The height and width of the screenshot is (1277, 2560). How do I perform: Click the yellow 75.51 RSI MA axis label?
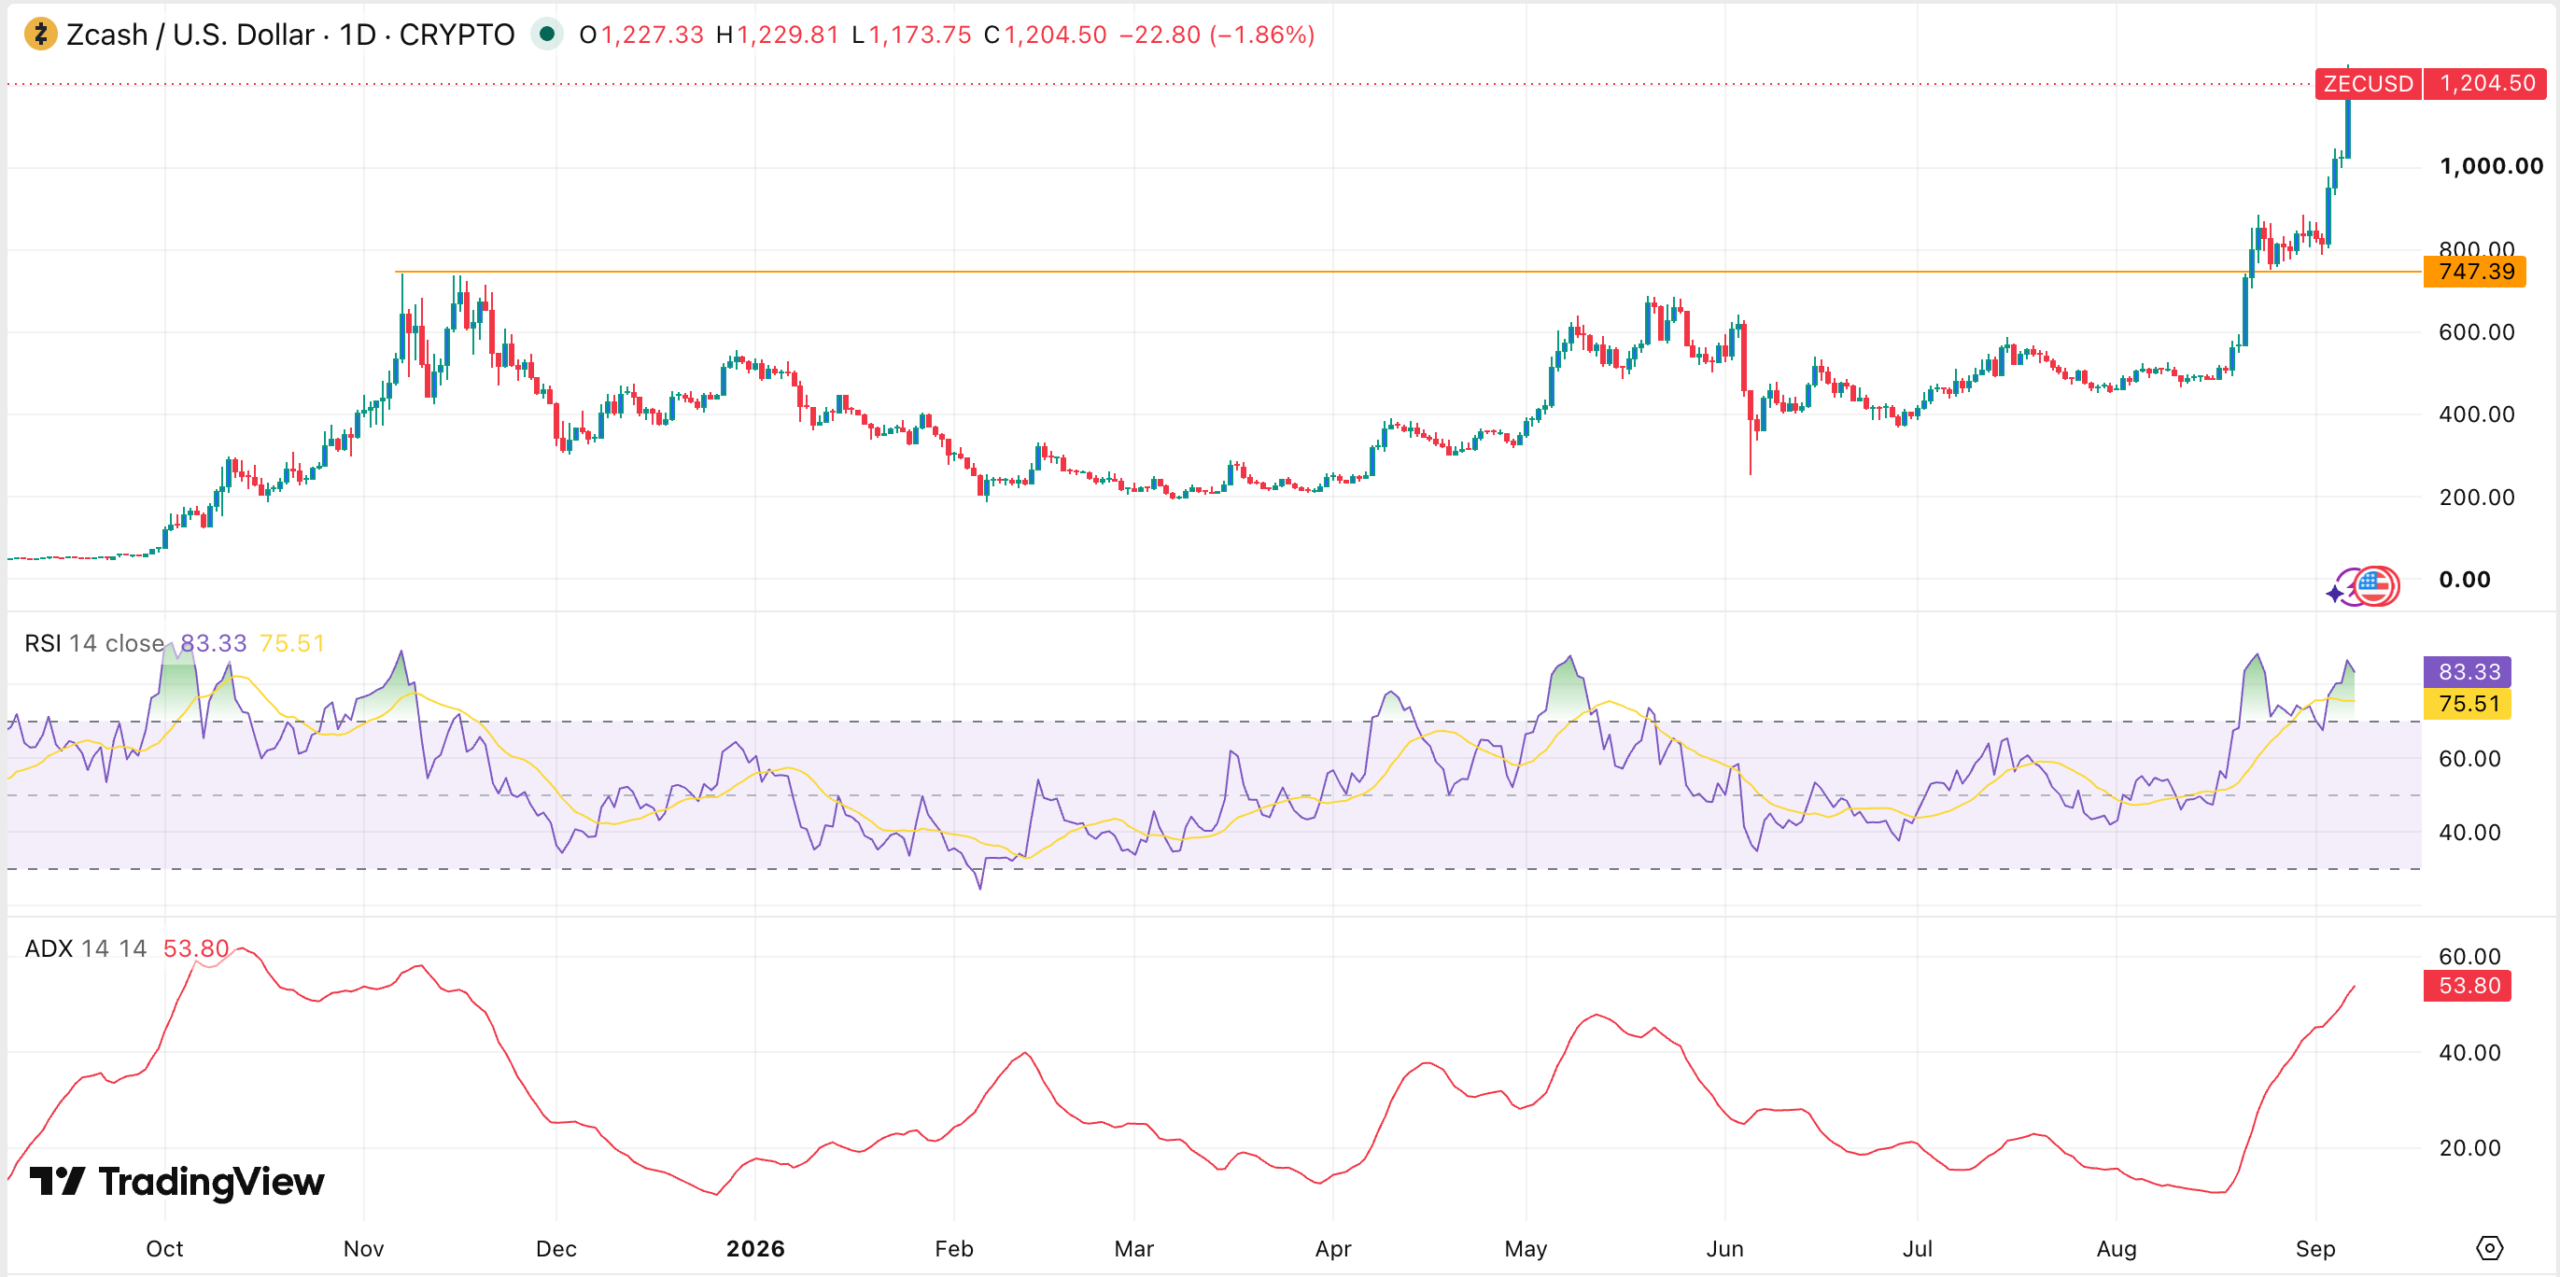[x=2468, y=704]
